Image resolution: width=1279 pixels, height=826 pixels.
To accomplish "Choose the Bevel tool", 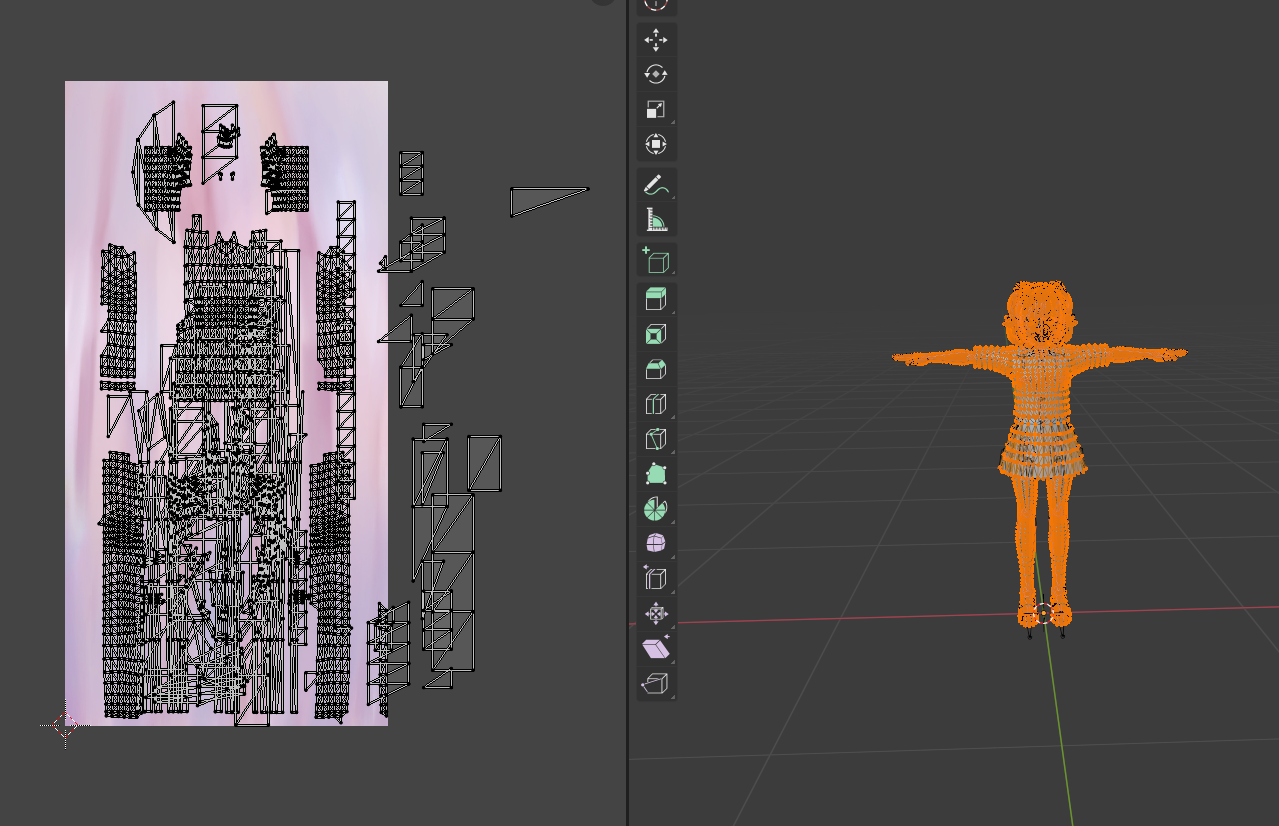I will (656, 369).
